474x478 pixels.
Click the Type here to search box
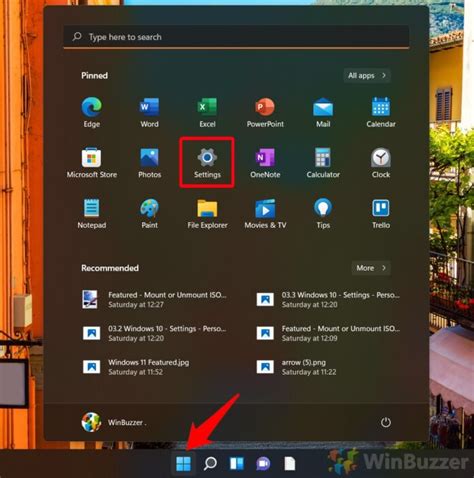coord(236,37)
